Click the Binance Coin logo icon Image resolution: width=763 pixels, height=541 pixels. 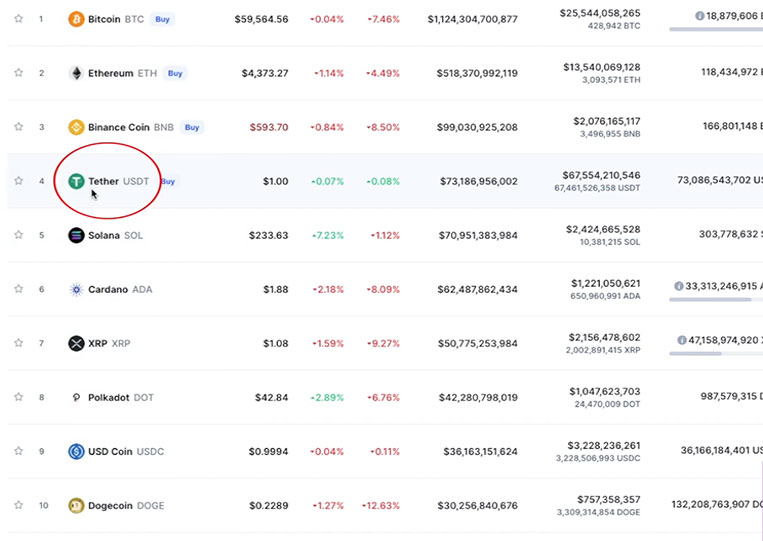[x=76, y=127]
